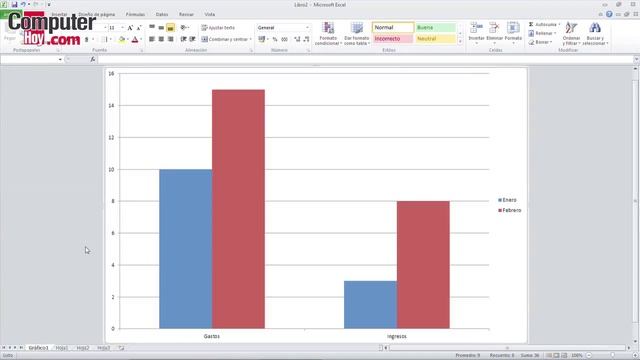Screen dimensions: 640x360
Task: Switch to Page Layout view in status bar
Action: pyautogui.click(x=556, y=356)
